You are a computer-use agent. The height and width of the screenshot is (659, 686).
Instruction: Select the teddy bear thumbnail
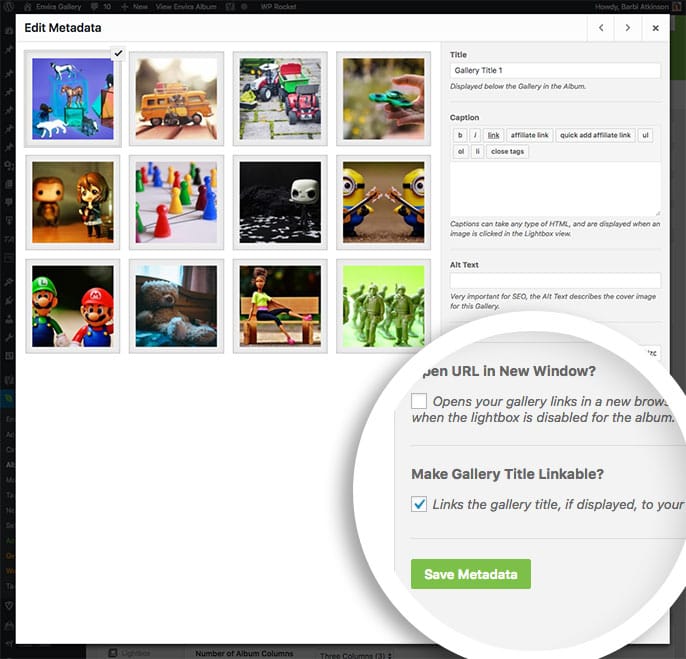[x=176, y=306]
